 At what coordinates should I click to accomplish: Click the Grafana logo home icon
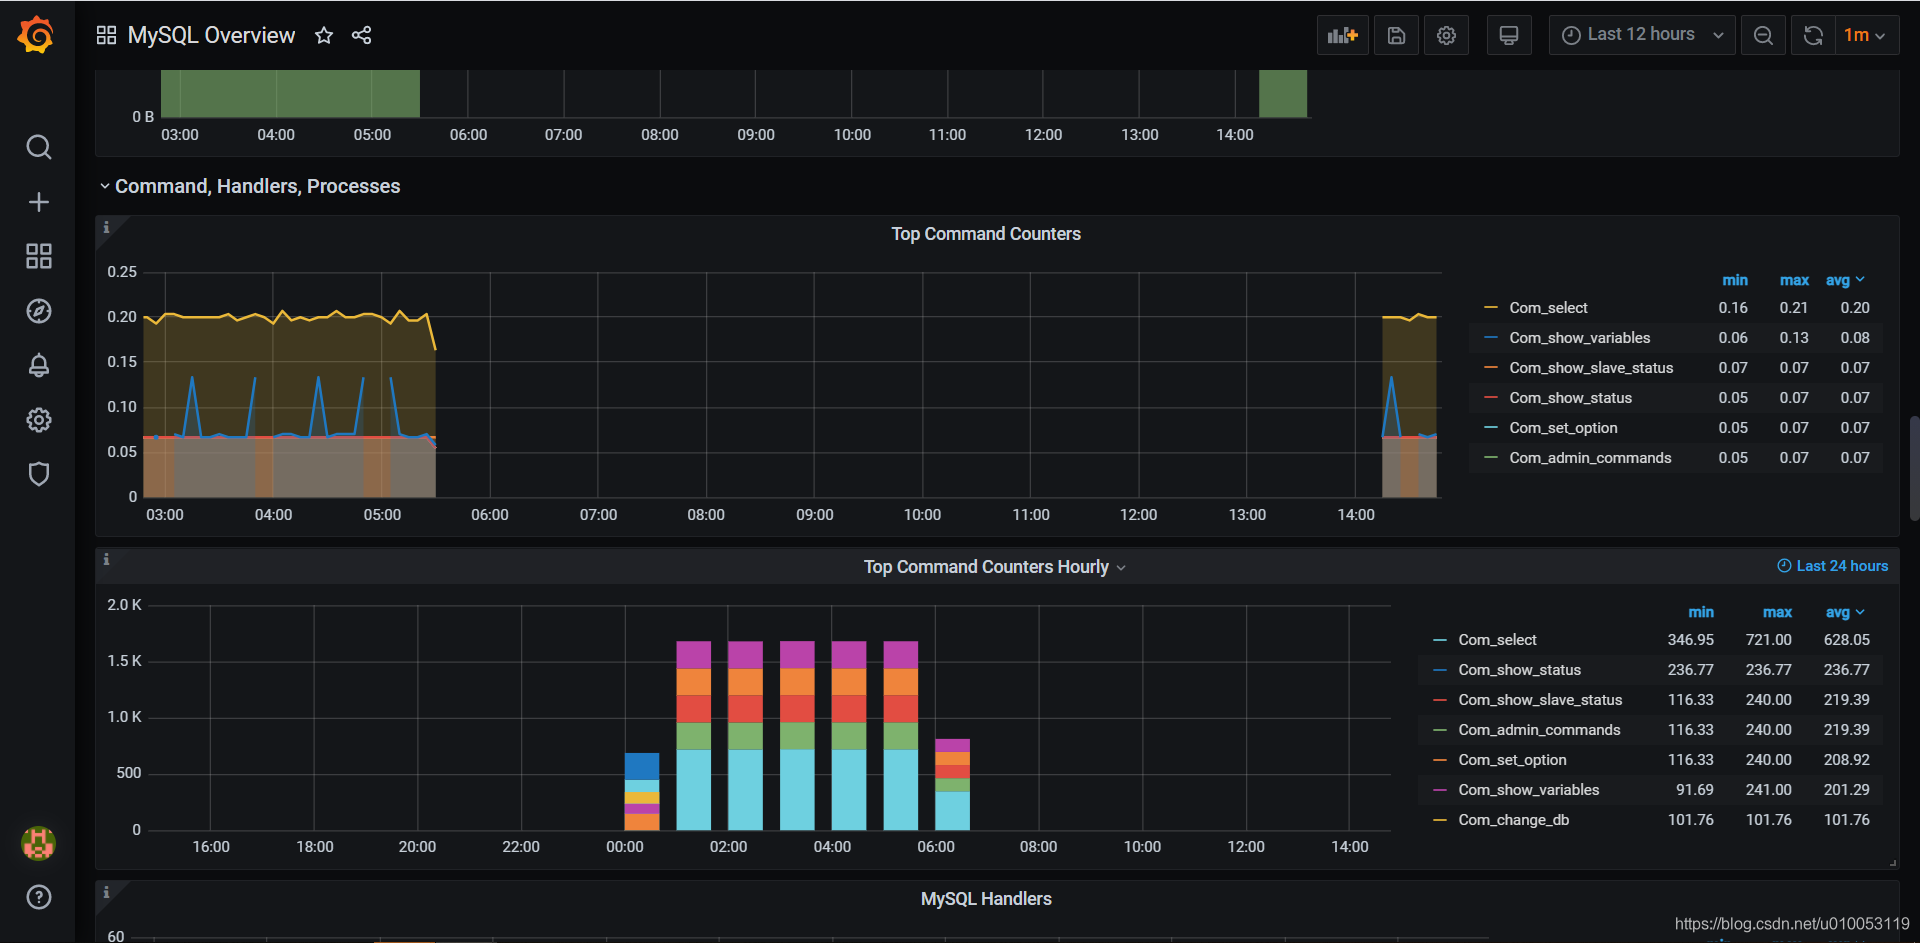pos(36,35)
